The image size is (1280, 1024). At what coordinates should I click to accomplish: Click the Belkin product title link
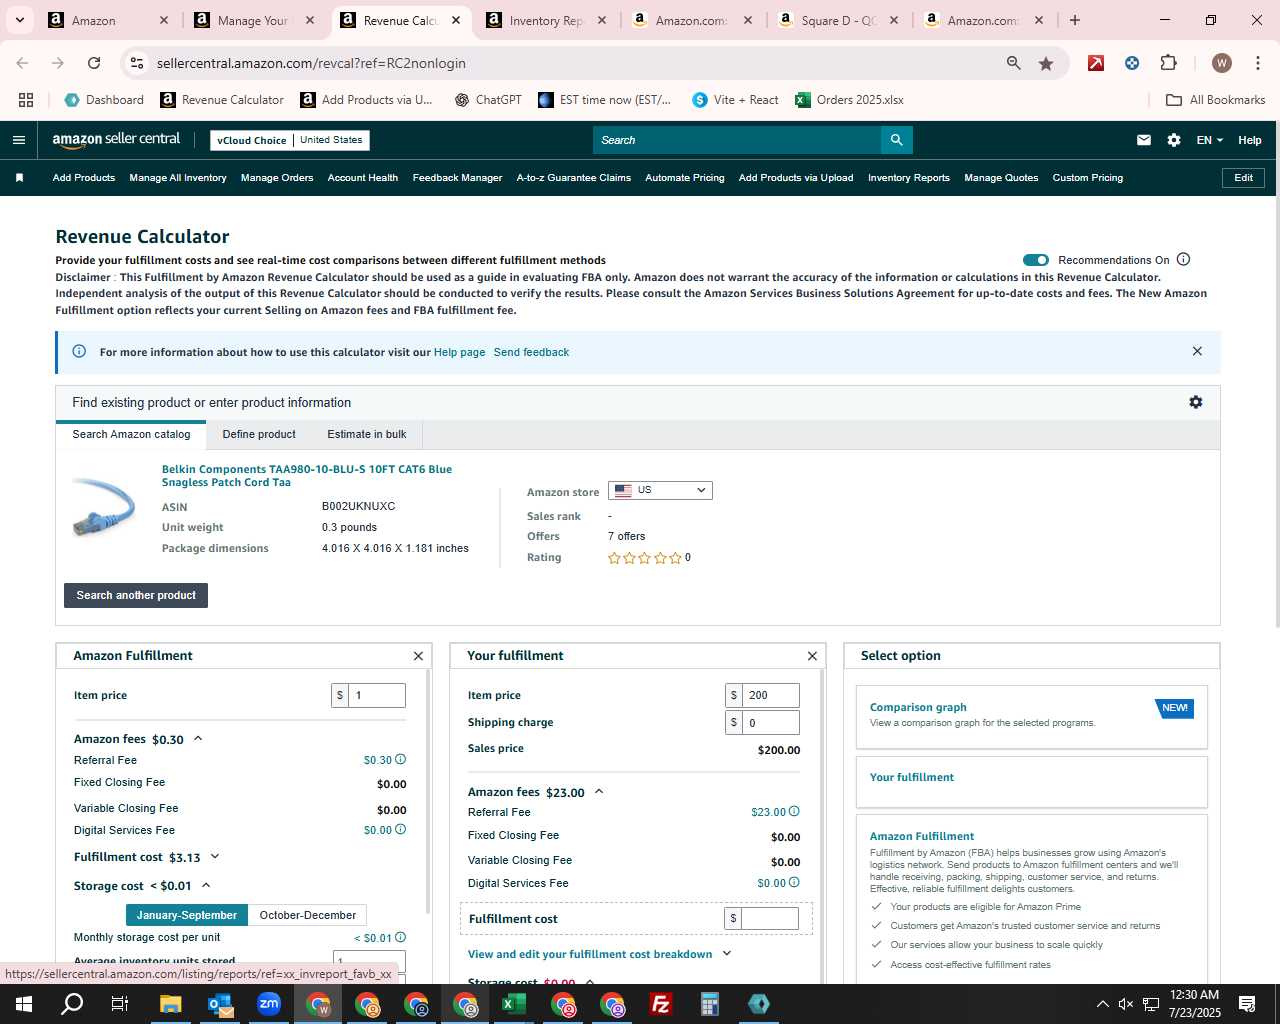(307, 475)
